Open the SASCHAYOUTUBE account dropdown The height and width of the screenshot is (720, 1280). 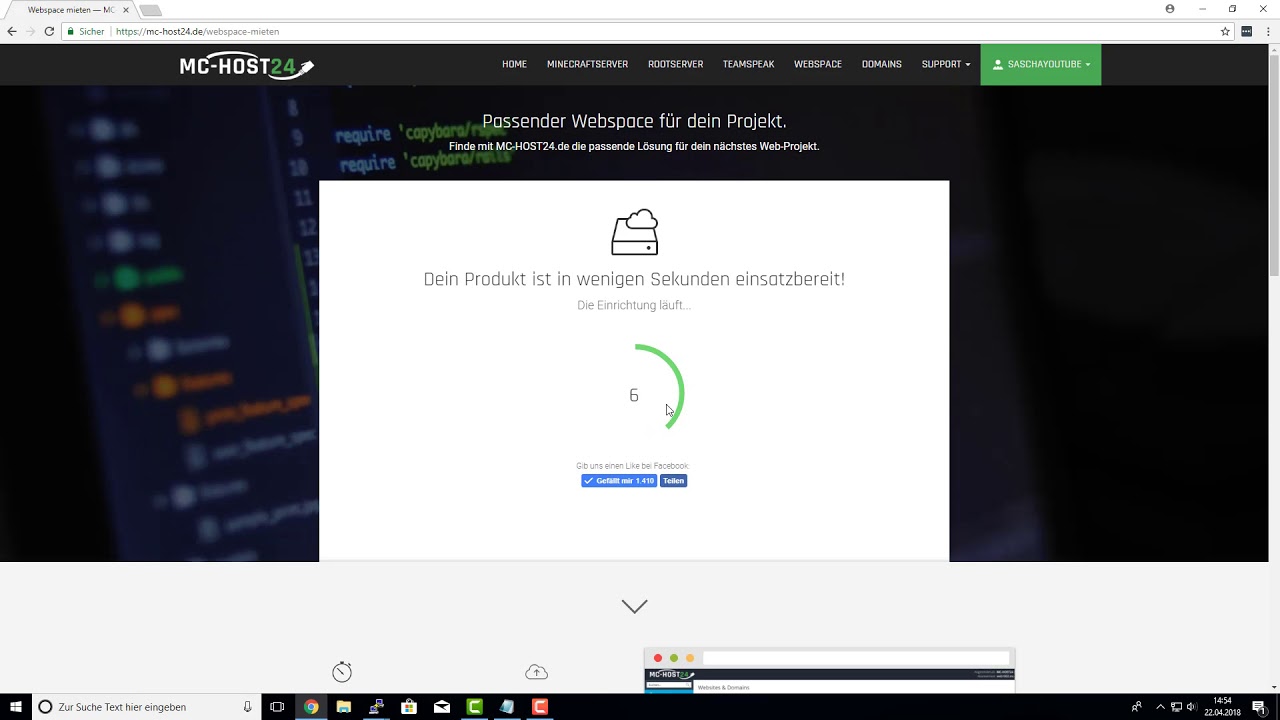point(1040,64)
